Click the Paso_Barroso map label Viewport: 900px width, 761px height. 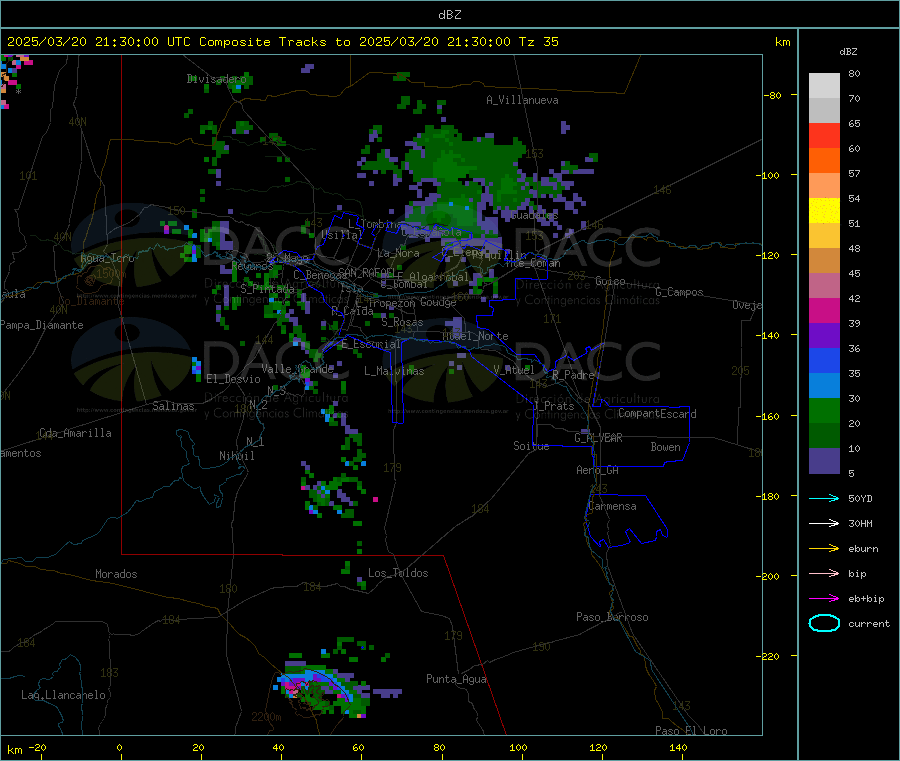point(612,617)
